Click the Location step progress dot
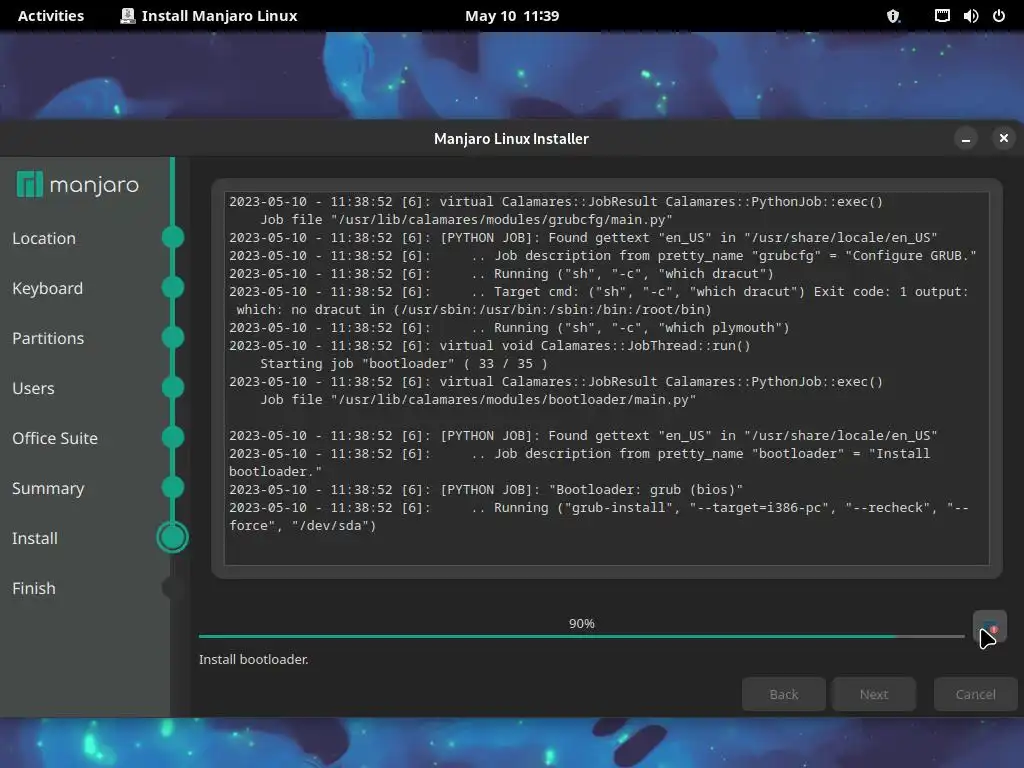 coord(173,237)
